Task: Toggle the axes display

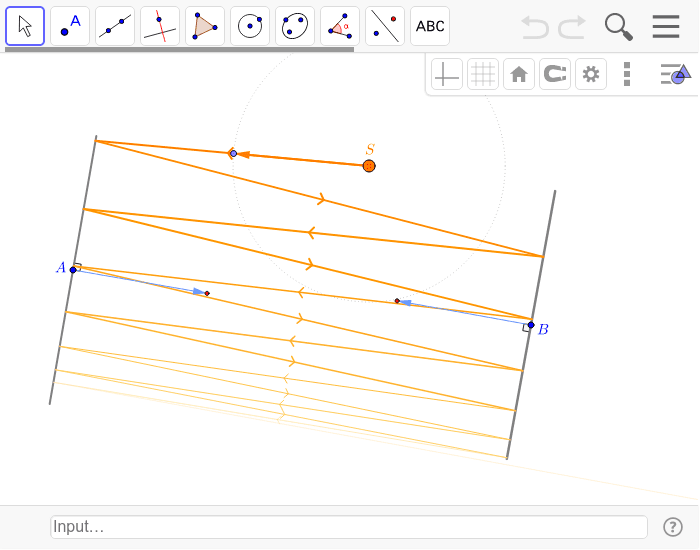Action: coord(447,74)
